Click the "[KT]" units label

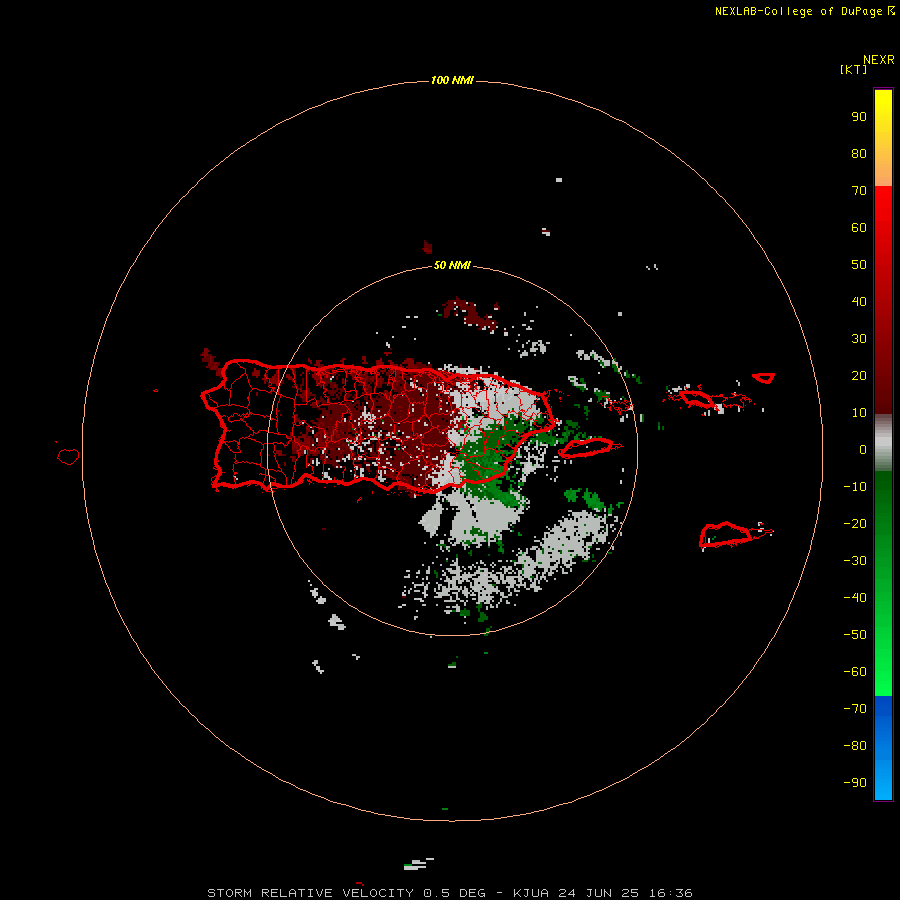pyautogui.click(x=853, y=69)
